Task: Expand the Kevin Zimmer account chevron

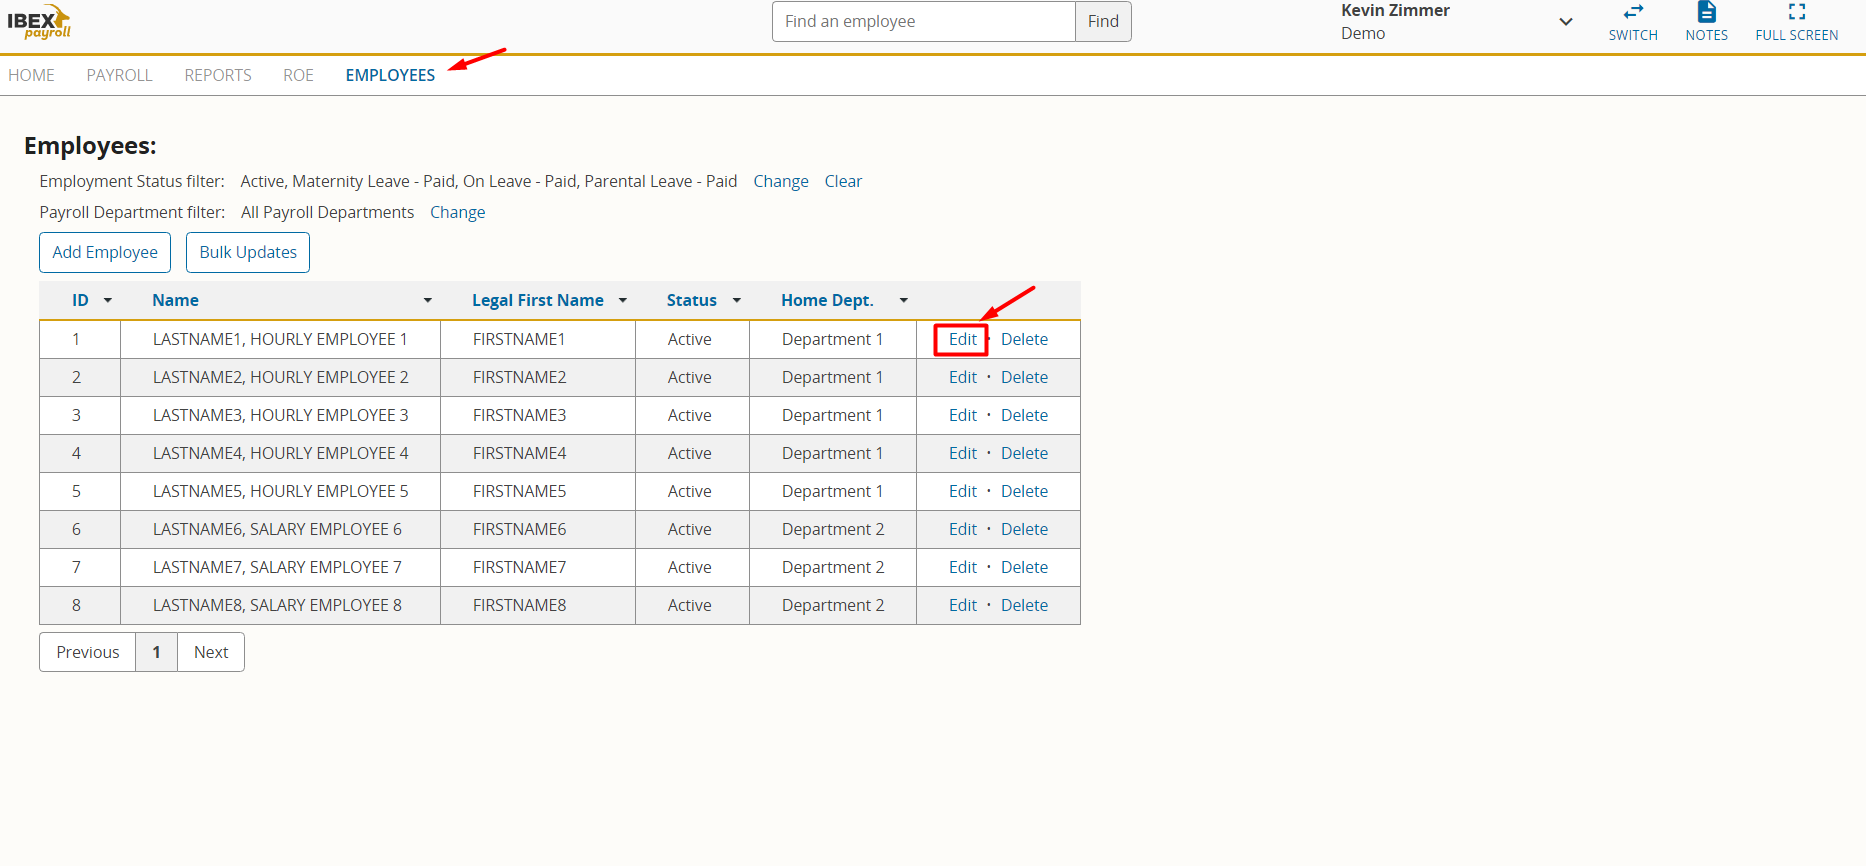Action: click(1566, 22)
